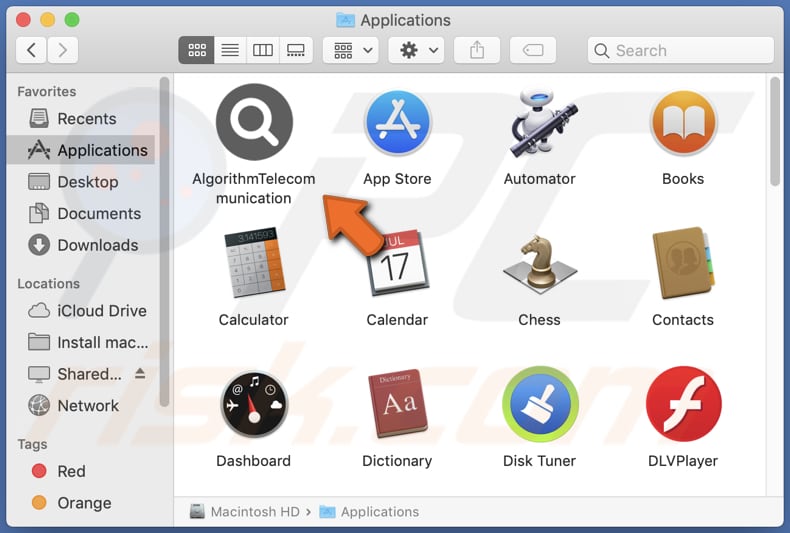Image resolution: width=790 pixels, height=533 pixels.
Task: Click the Share toolbar button
Action: click(477, 50)
